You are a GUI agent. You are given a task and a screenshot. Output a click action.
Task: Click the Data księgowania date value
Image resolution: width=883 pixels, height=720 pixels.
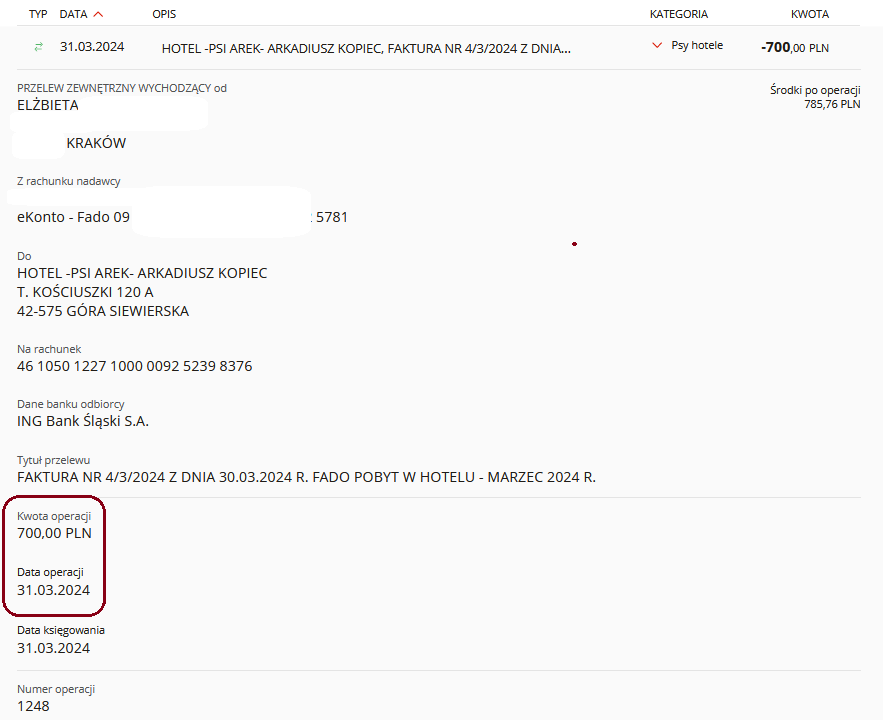[54, 648]
